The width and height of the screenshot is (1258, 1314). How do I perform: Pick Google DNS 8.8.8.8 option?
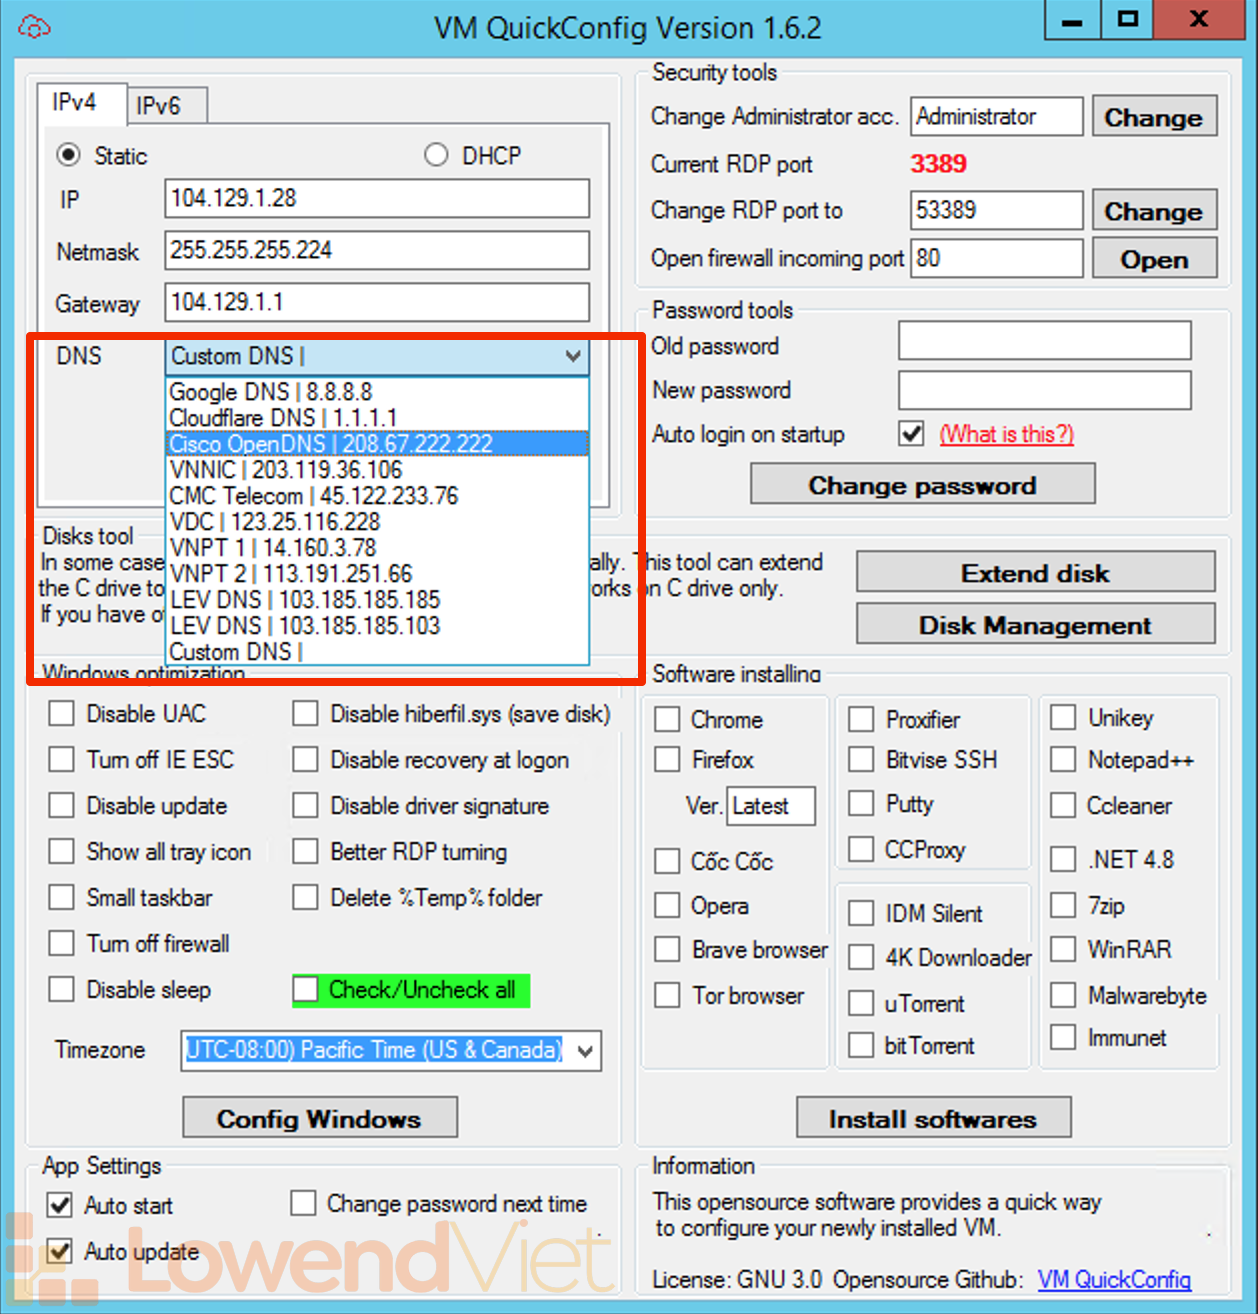[x=271, y=392]
